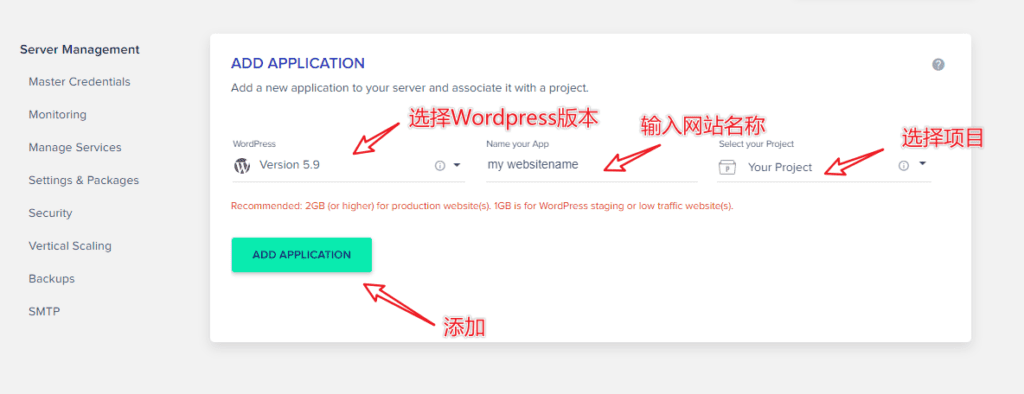Click the green ADD APPLICATION button
The height and width of the screenshot is (394, 1024).
point(302,255)
